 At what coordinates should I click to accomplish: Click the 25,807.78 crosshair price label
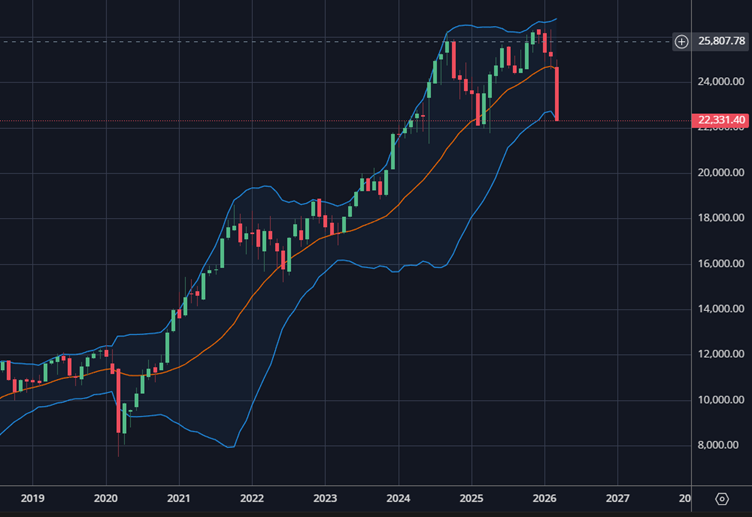722,41
